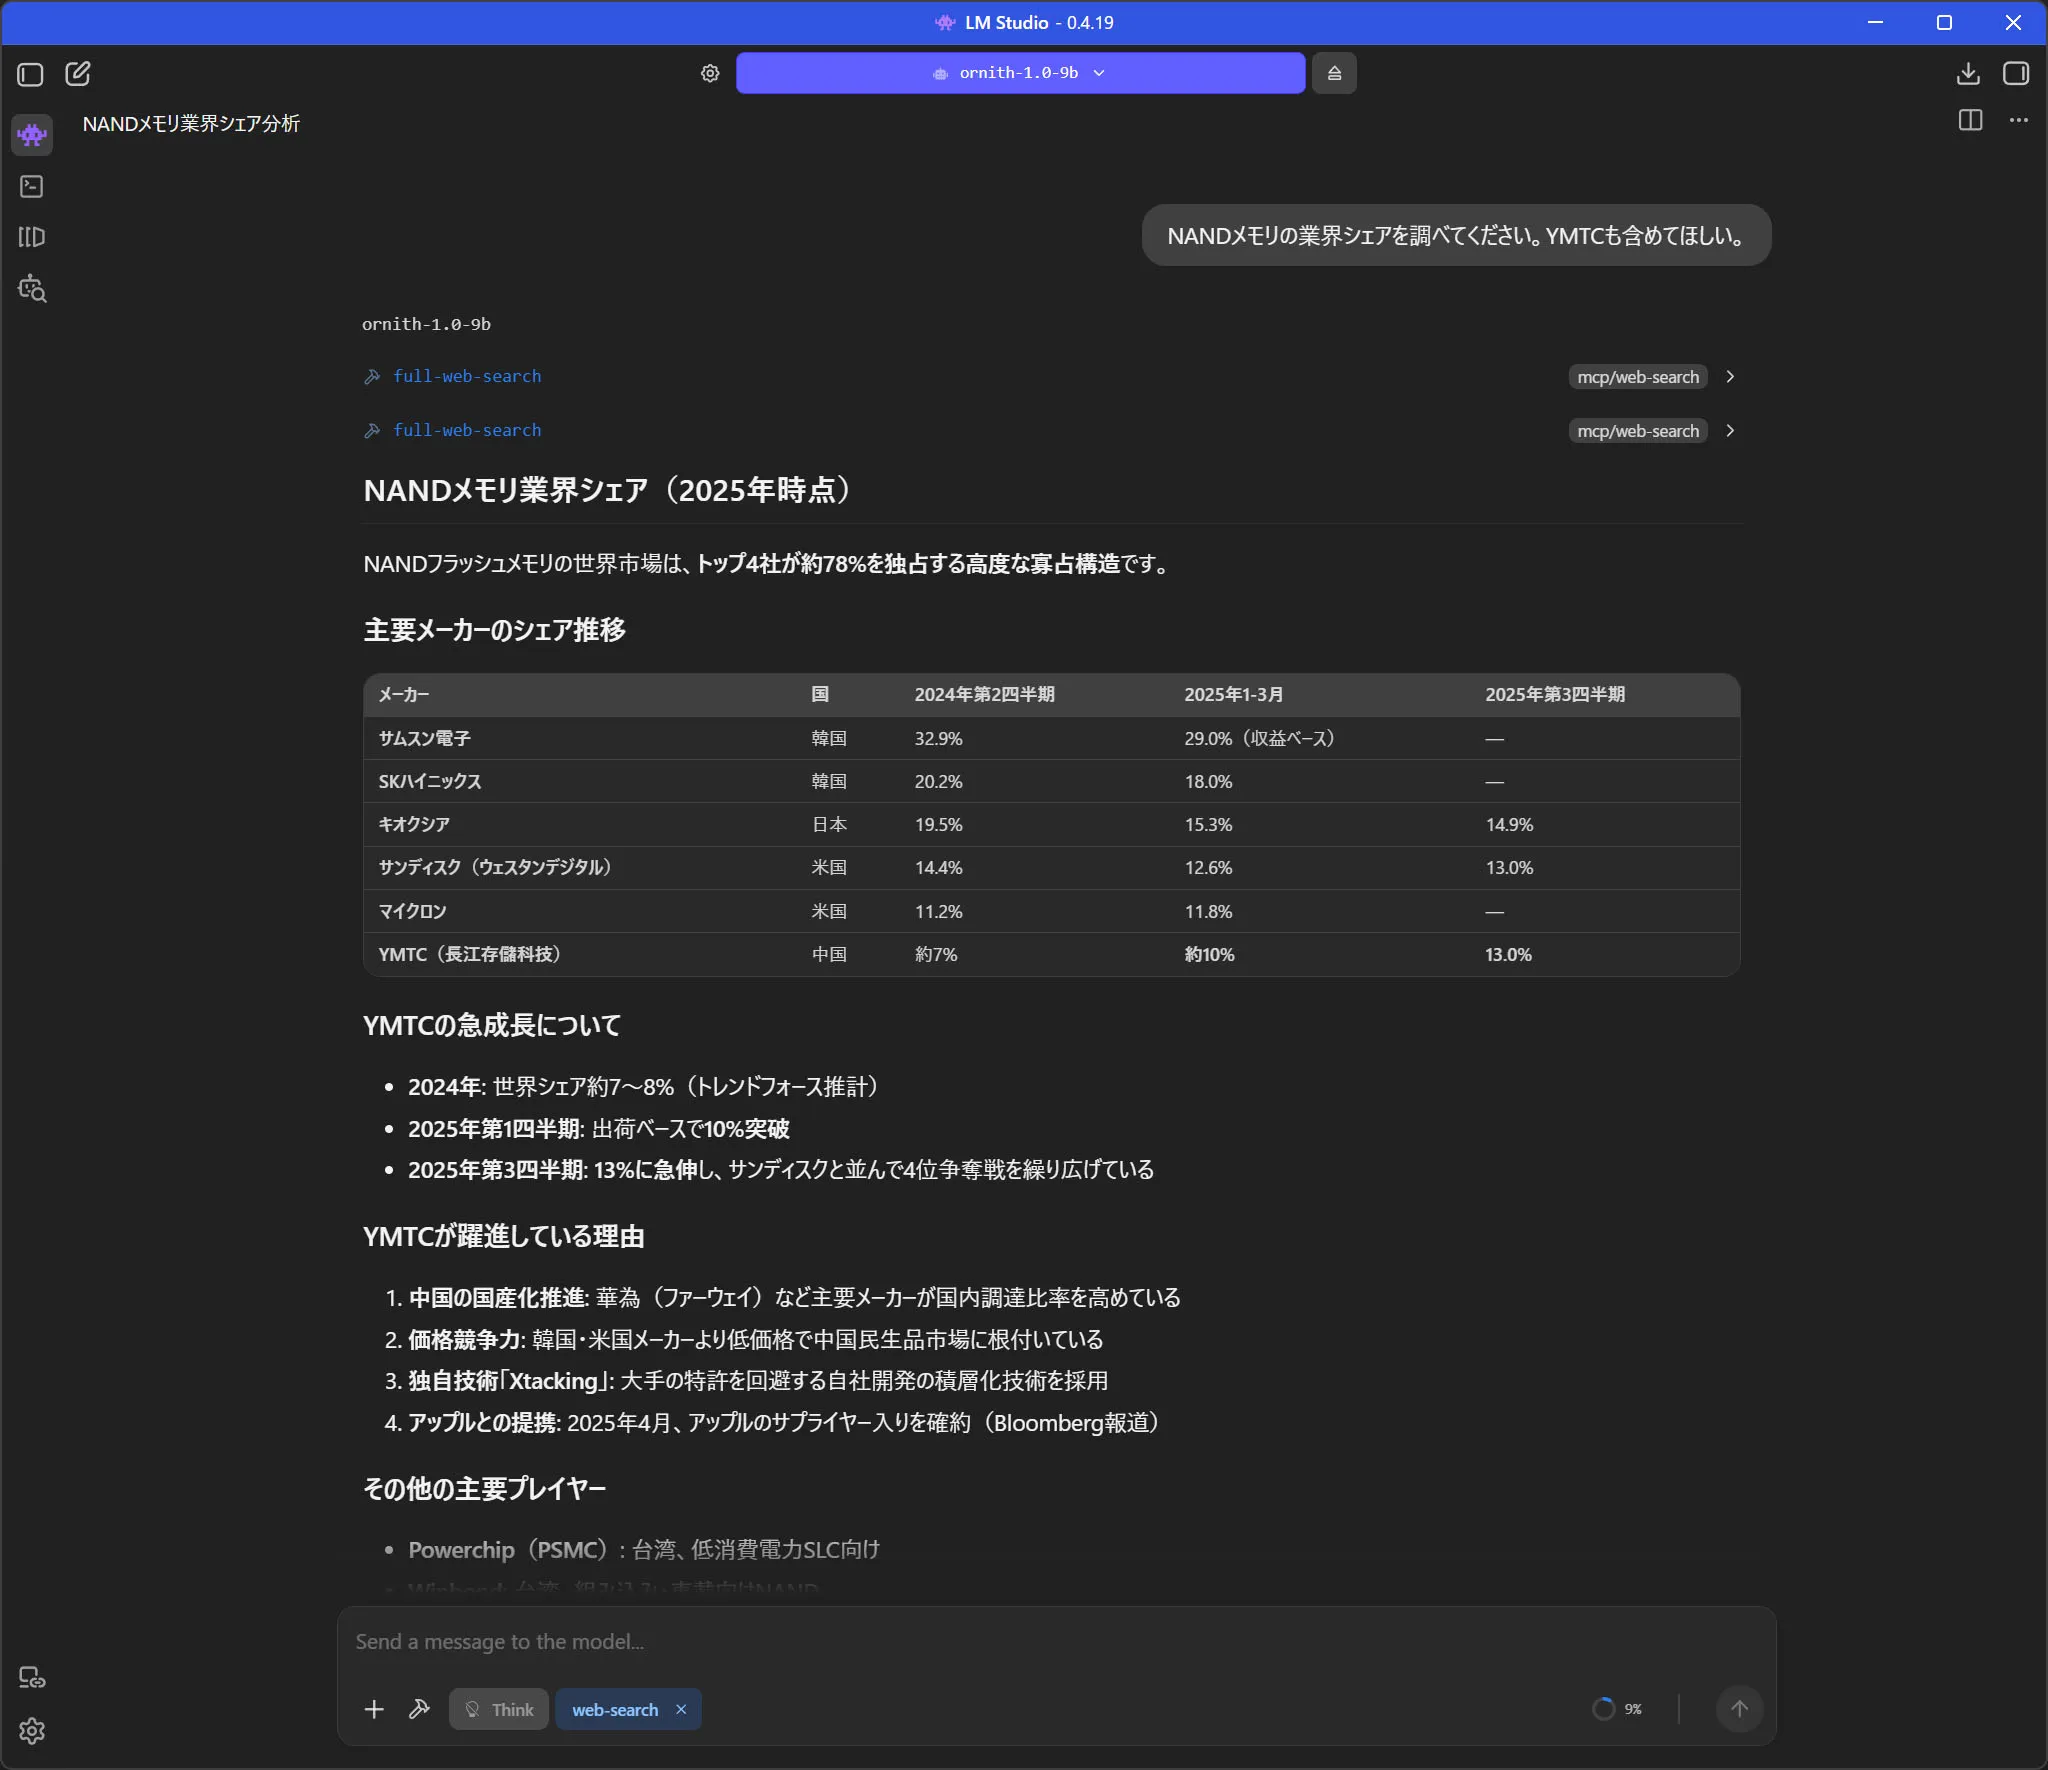
Task: Open the Developer terminal icon
Action: click(x=32, y=186)
